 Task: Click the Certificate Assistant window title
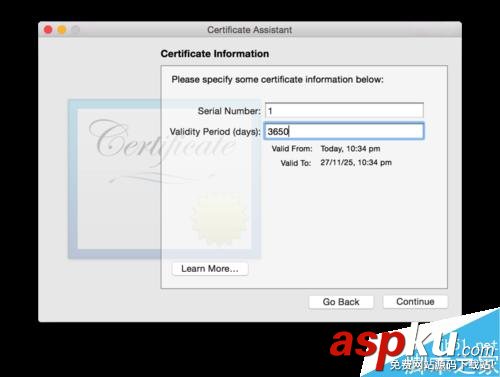(x=250, y=30)
